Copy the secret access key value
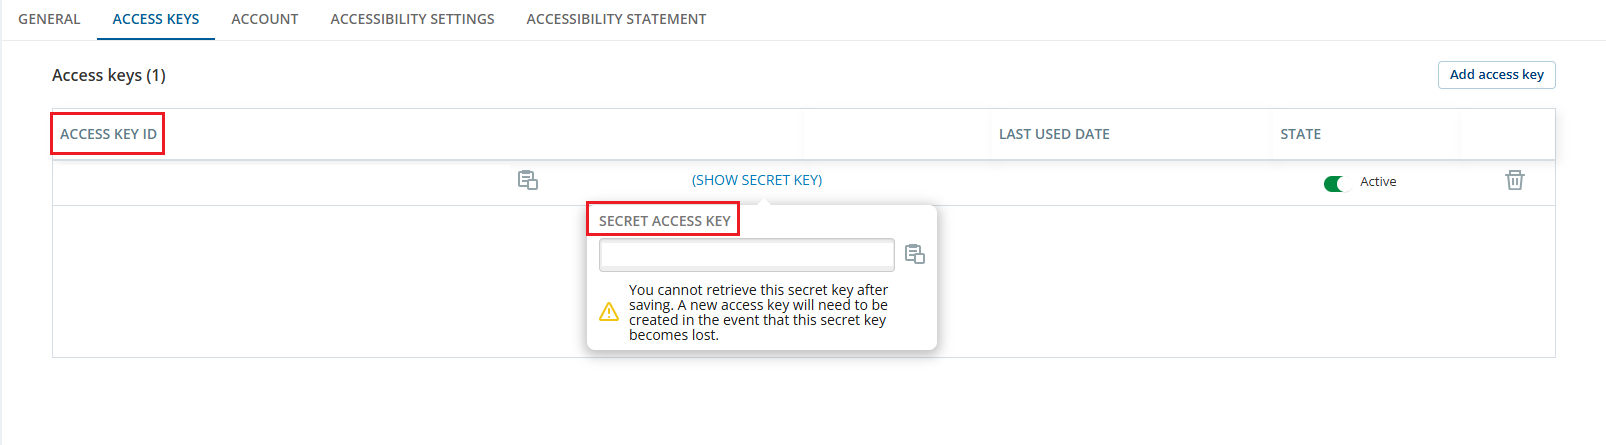 tap(914, 254)
